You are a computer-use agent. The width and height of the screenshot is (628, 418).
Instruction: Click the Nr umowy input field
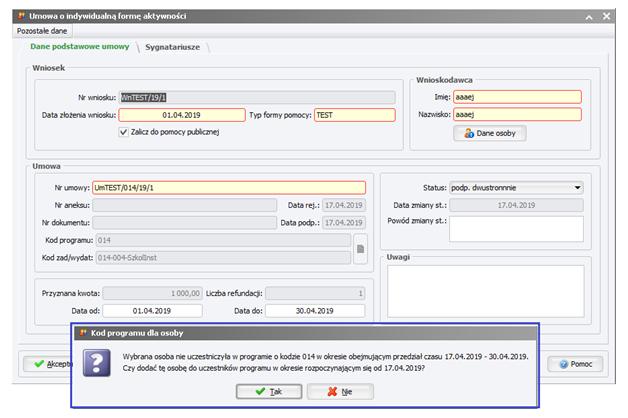tap(229, 188)
